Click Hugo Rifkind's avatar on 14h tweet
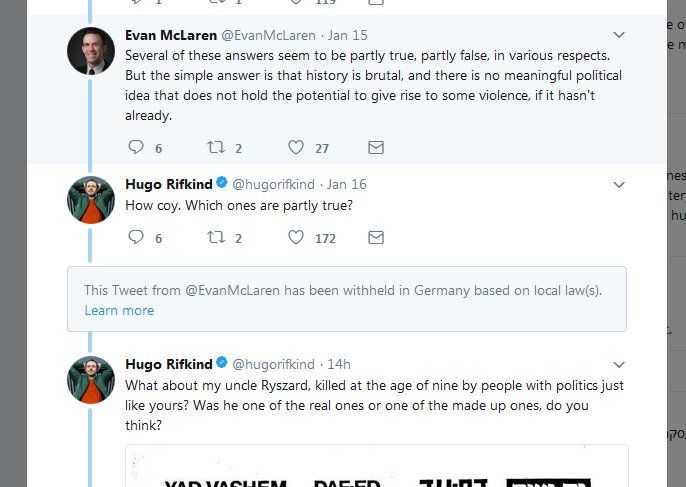The height and width of the screenshot is (487, 686). 91,379
